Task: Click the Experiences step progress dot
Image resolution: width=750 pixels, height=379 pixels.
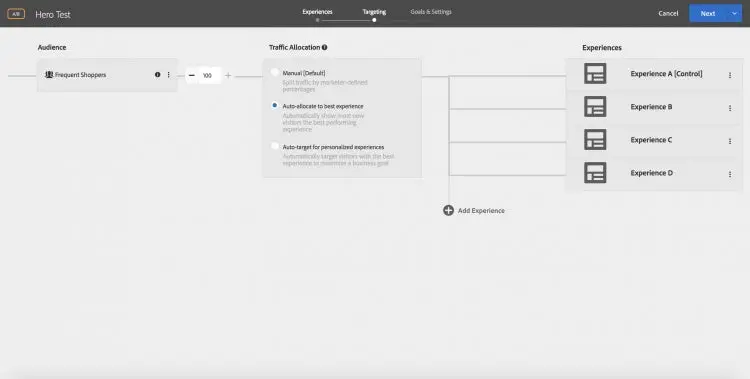Action: pos(317,20)
